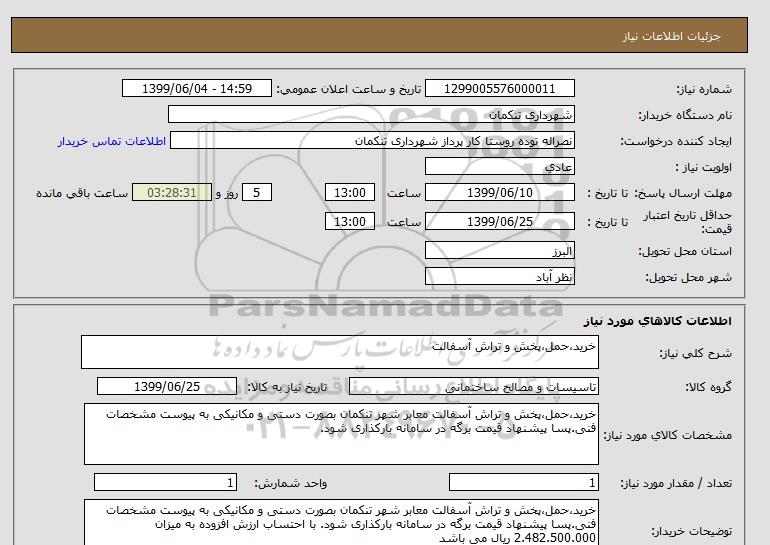Click the label شهر محل تحویل
The image size is (770, 545).
[x=688, y=277]
